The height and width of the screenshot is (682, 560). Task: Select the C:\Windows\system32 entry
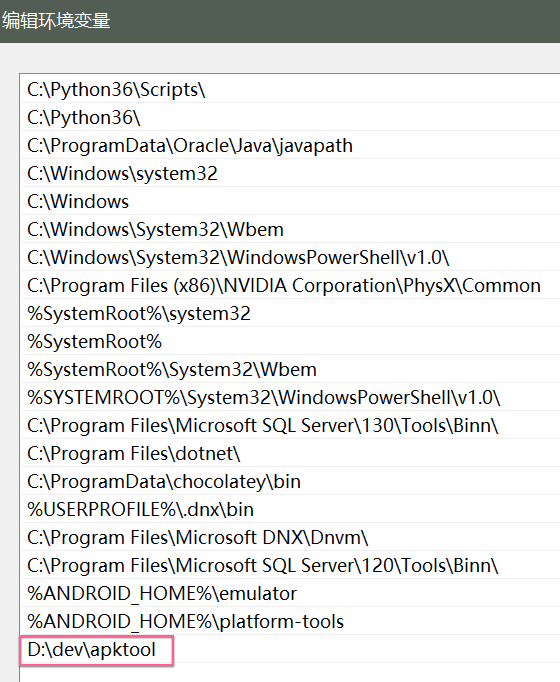coord(290,173)
